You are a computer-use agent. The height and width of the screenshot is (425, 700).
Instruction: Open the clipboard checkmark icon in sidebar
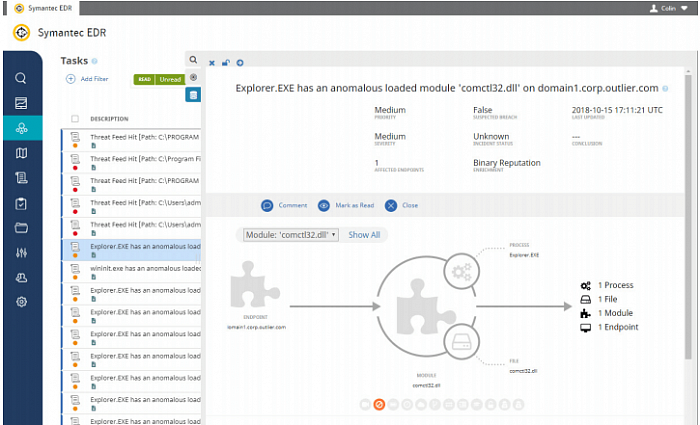(21, 204)
